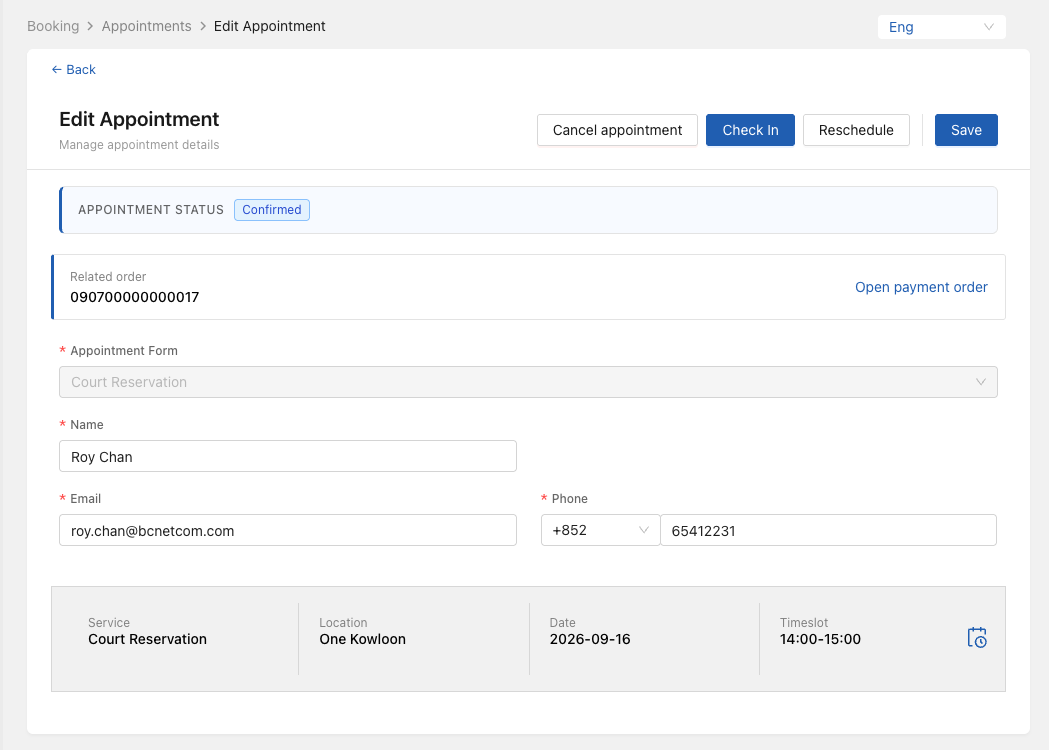Click the location value One Kowloon

click(362, 639)
